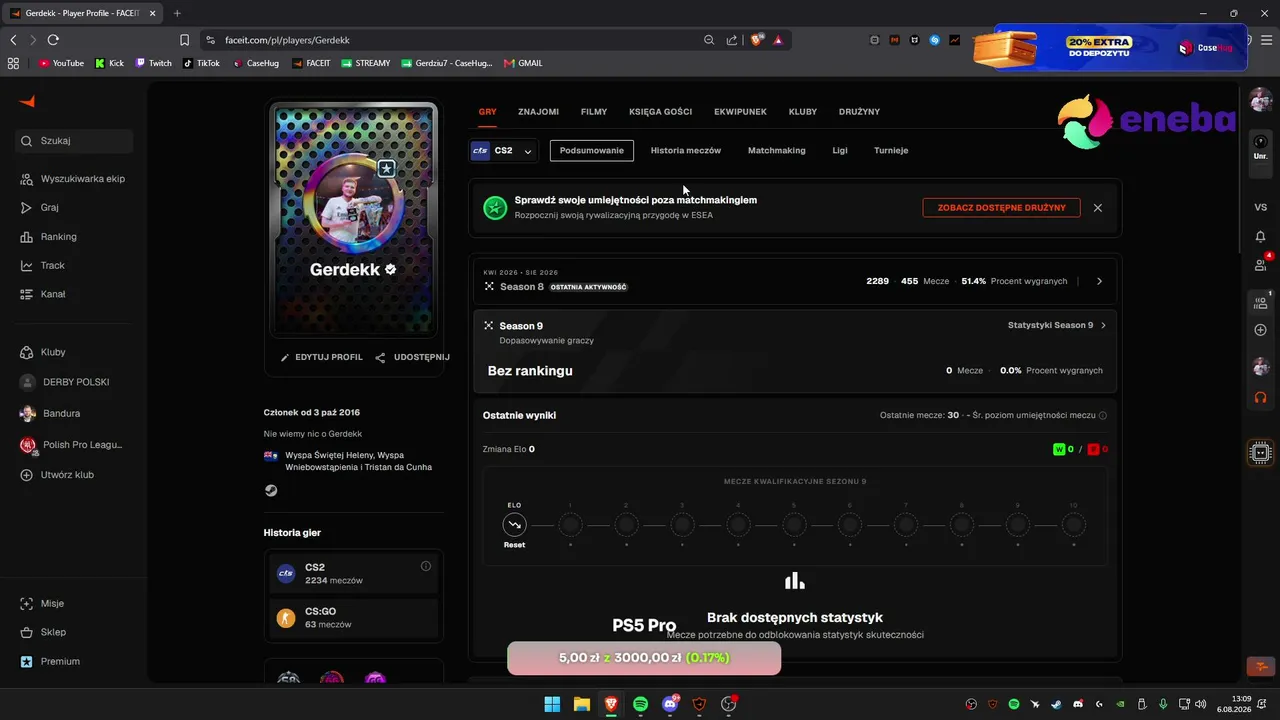Open the Statystyki Season 9 link
The height and width of the screenshot is (720, 1280).
[1057, 326]
